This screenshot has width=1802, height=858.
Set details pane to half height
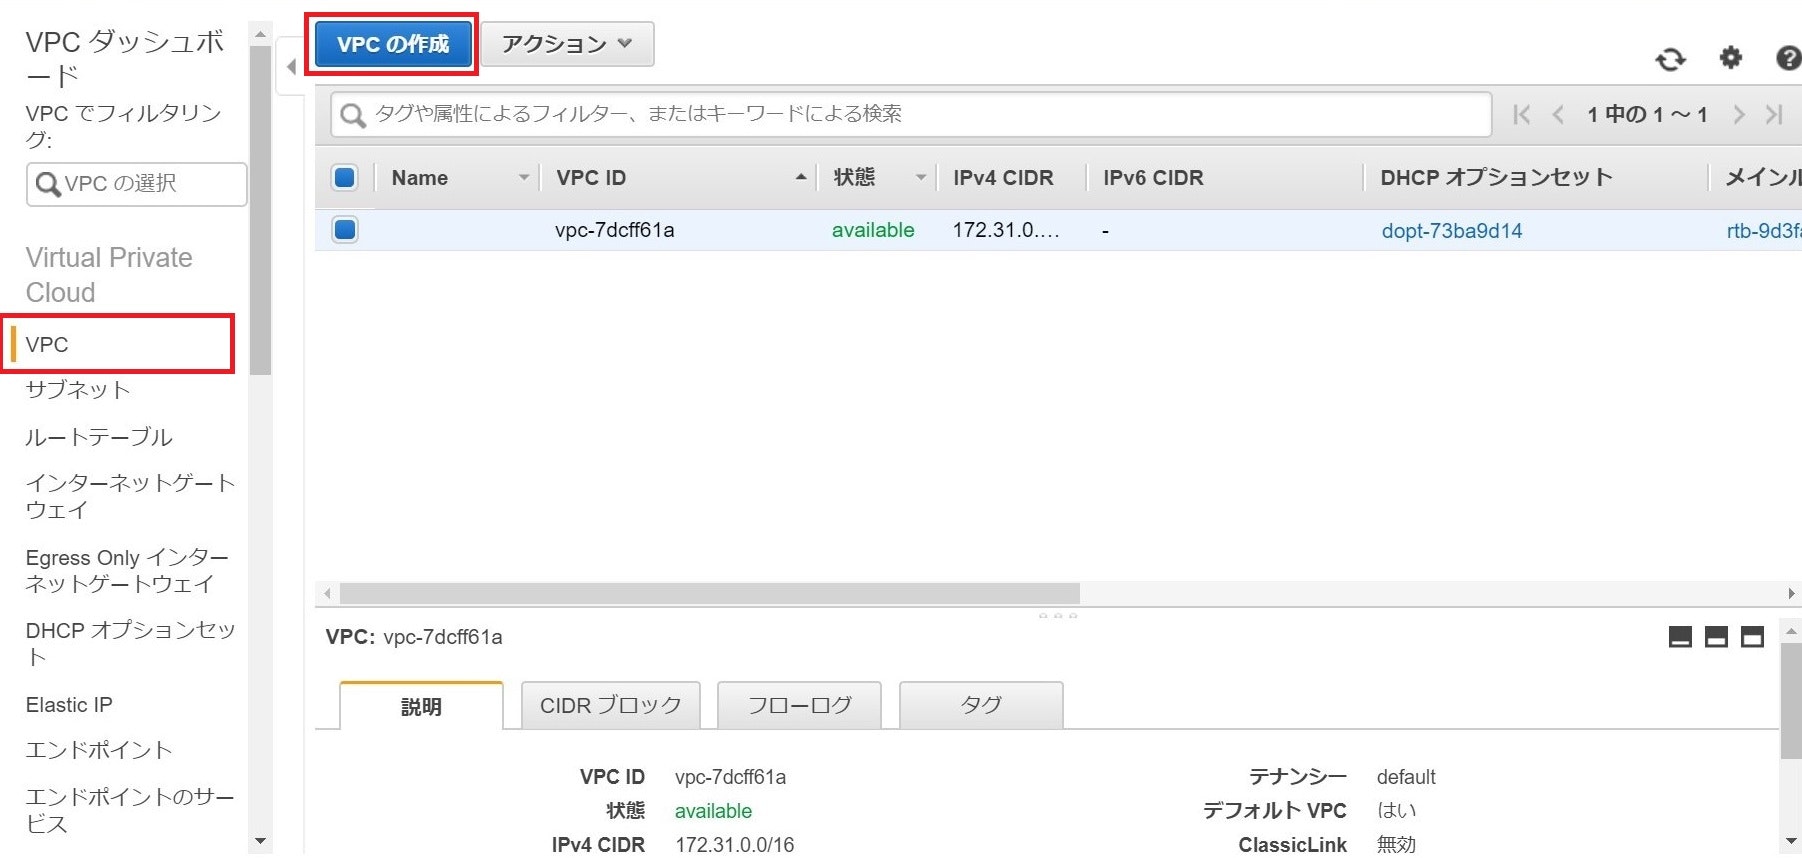[x=1716, y=637]
